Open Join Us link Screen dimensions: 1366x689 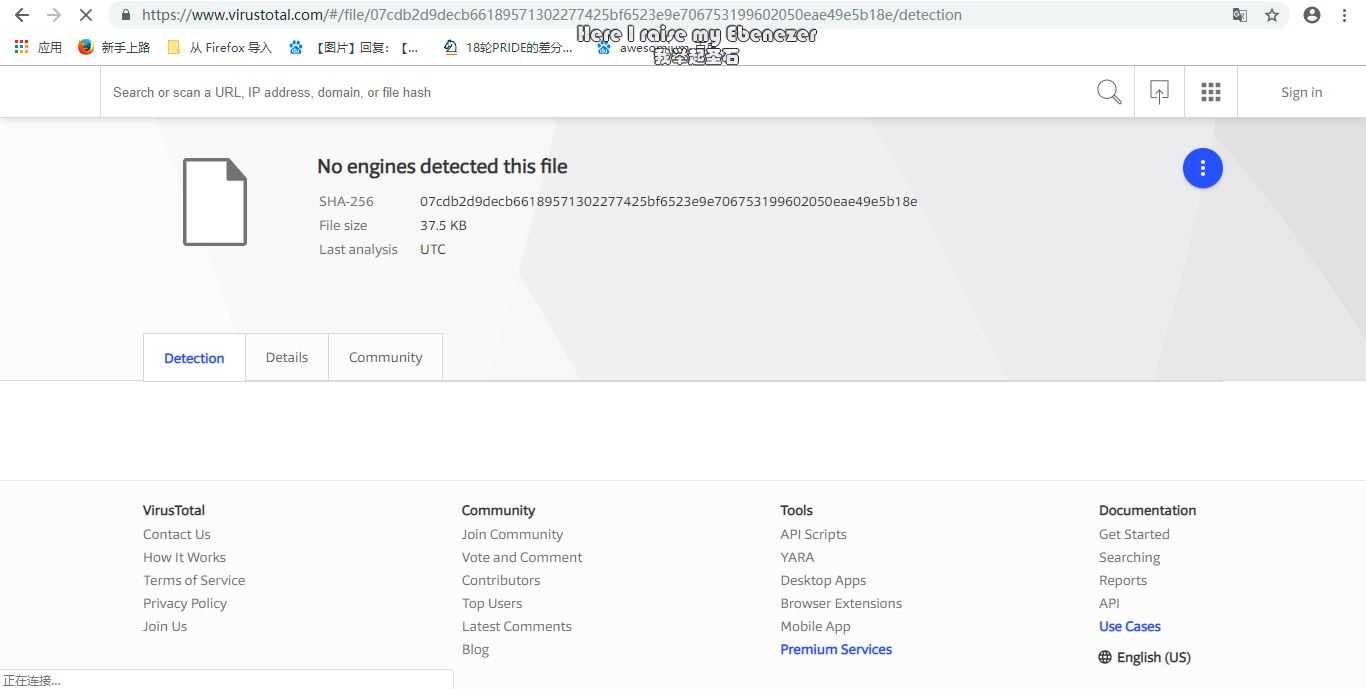coord(165,626)
